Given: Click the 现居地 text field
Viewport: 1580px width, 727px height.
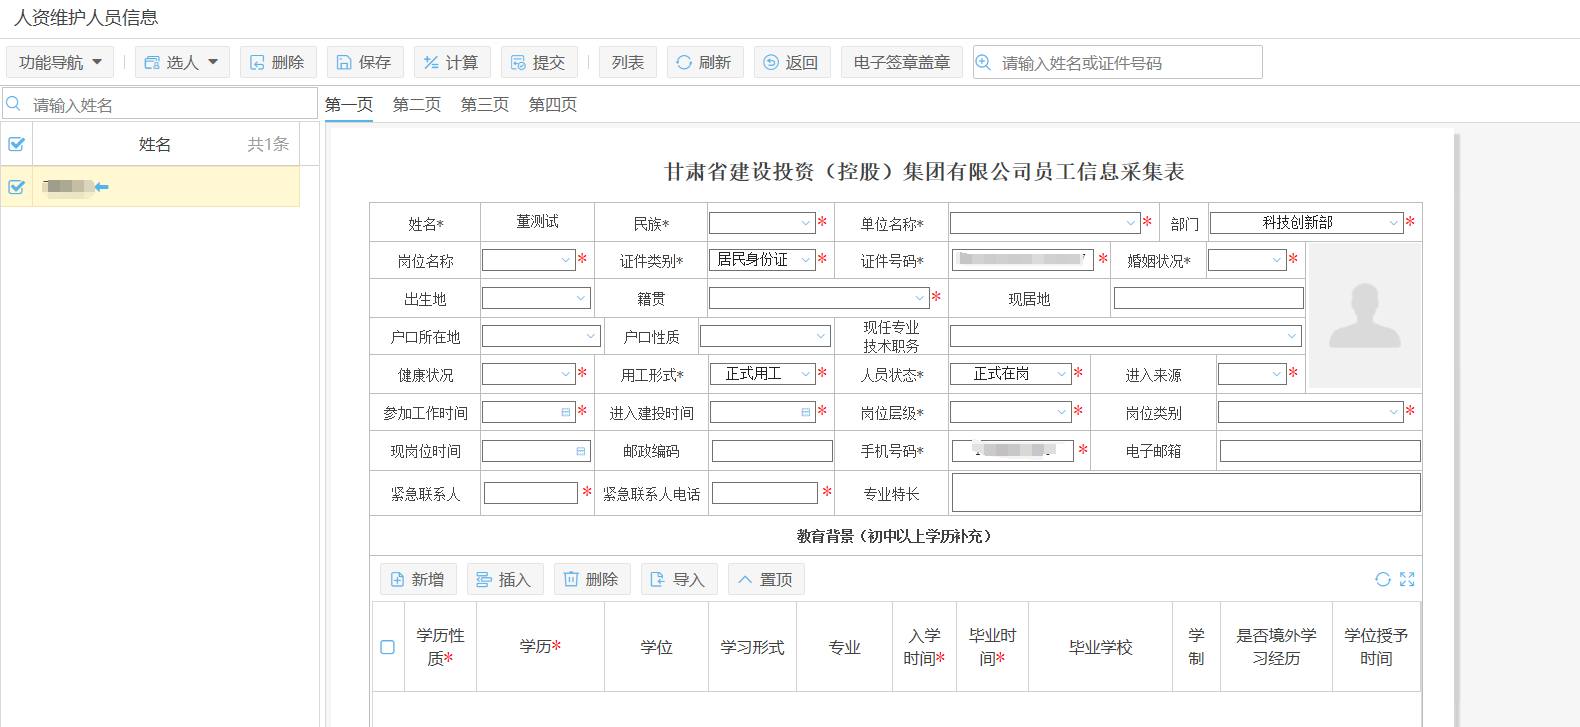Looking at the screenshot, I should 1209,298.
